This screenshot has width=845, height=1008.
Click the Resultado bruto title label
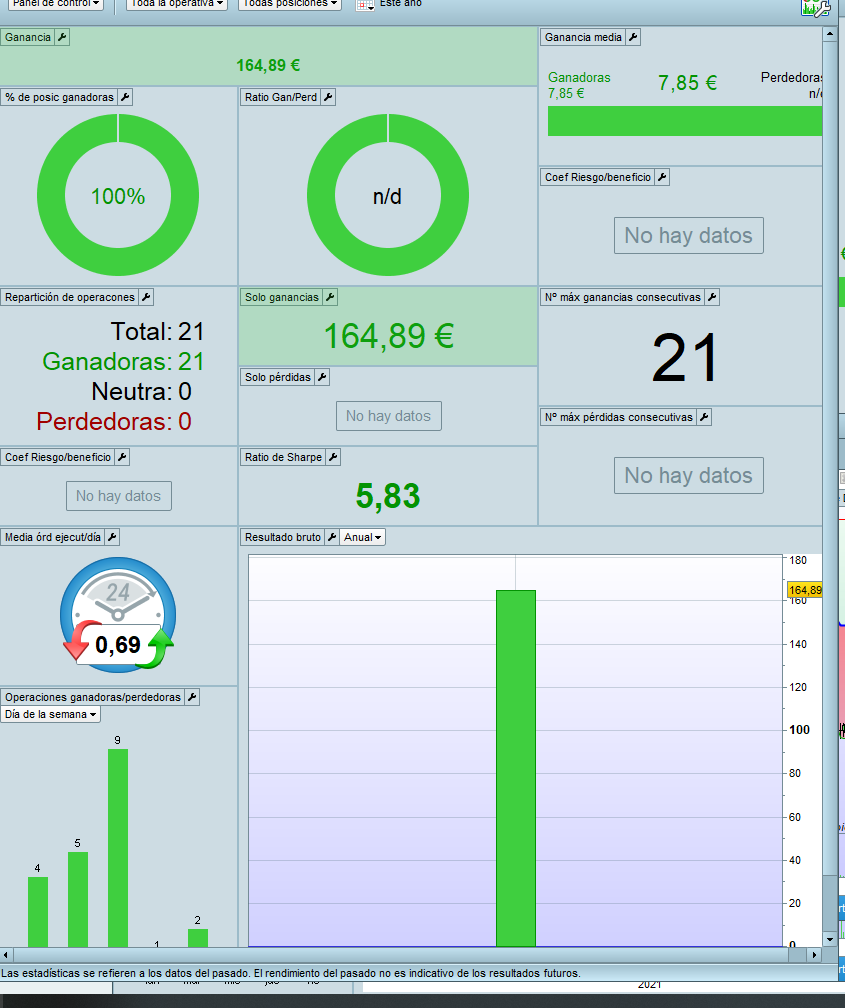click(x=282, y=537)
